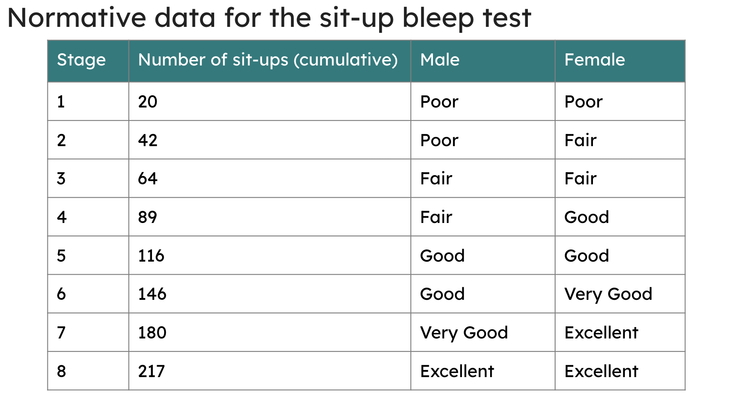The image size is (750, 409).
Task: Click the 'Female' column header
Action: 594,60
